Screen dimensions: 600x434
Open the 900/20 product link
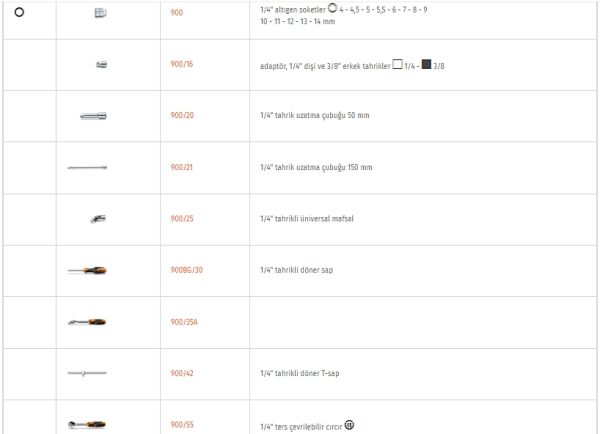[182, 116]
